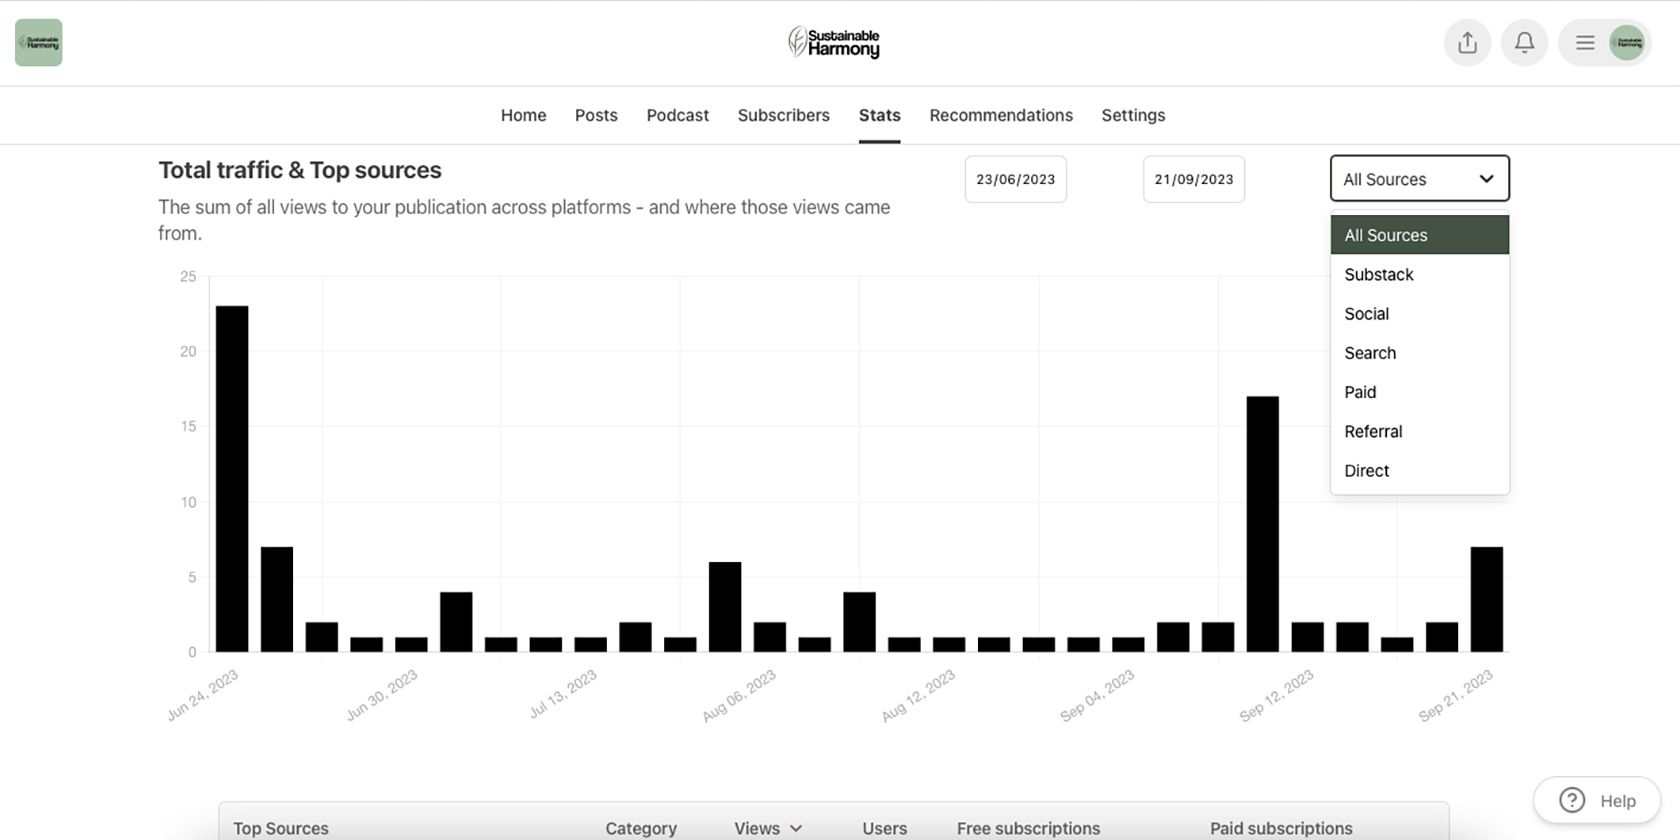The width and height of the screenshot is (1680, 840).
Task: Choose Social traffic source option
Action: [x=1367, y=314]
